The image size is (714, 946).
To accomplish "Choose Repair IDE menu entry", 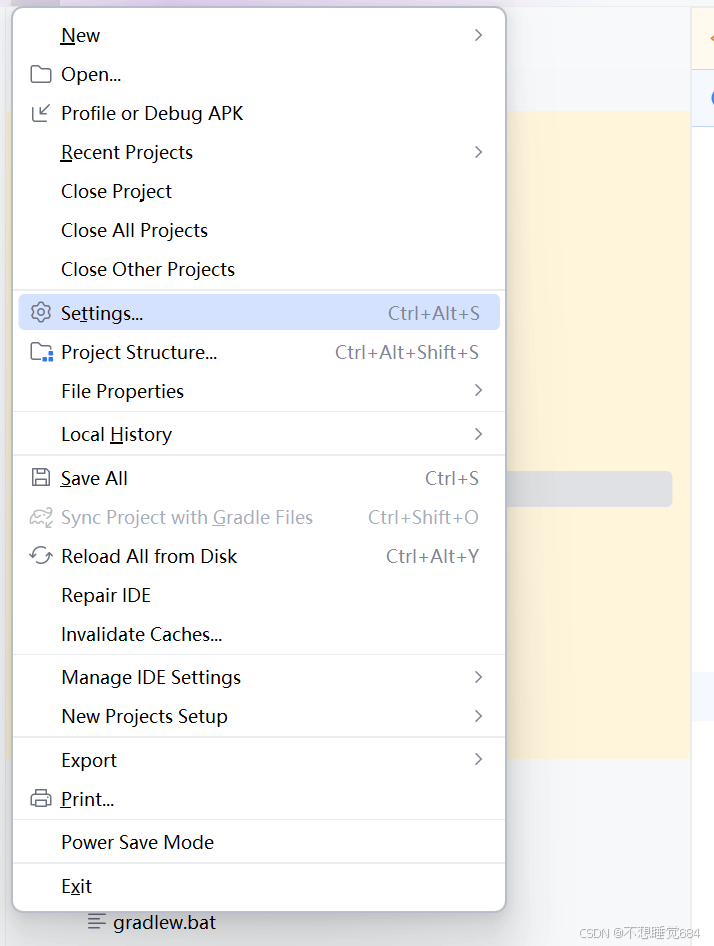I will (x=106, y=595).
